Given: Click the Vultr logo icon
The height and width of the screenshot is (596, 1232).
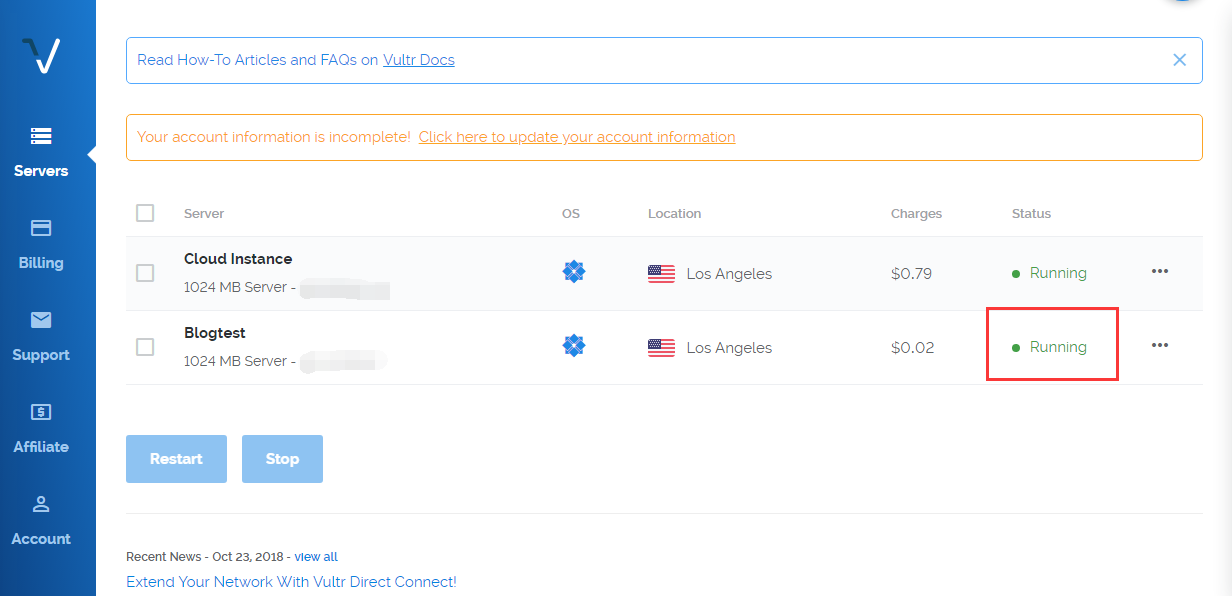Looking at the screenshot, I should (x=41, y=56).
